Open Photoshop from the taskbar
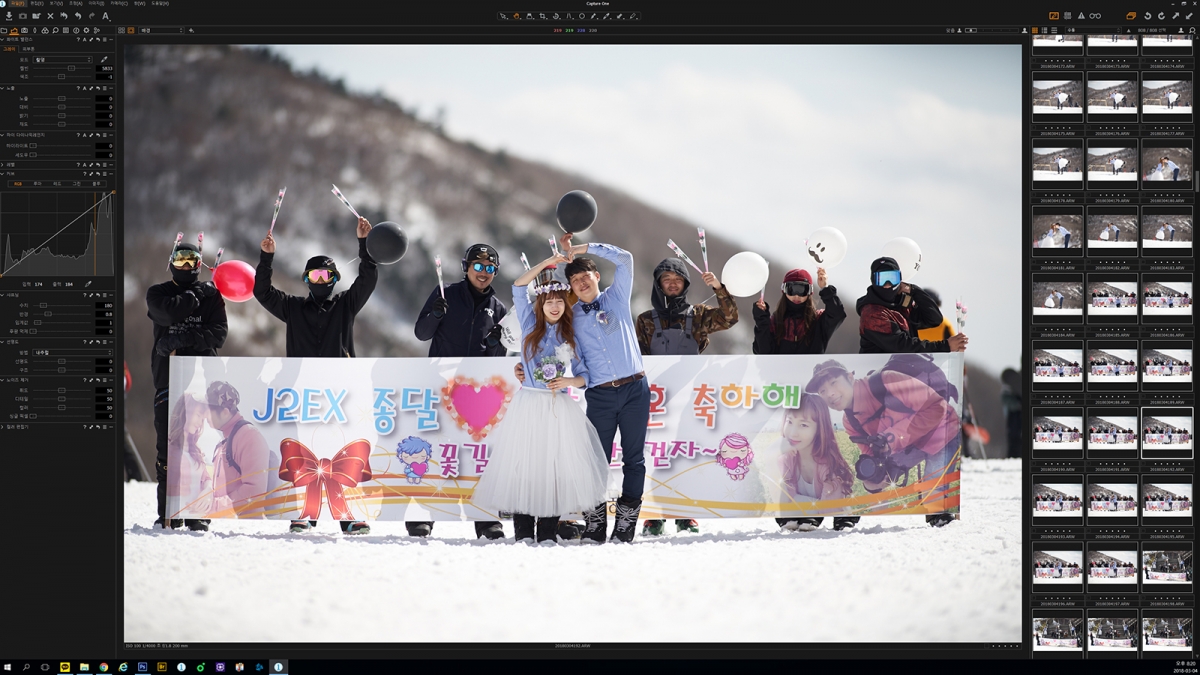This screenshot has height=675, width=1200. 142,666
